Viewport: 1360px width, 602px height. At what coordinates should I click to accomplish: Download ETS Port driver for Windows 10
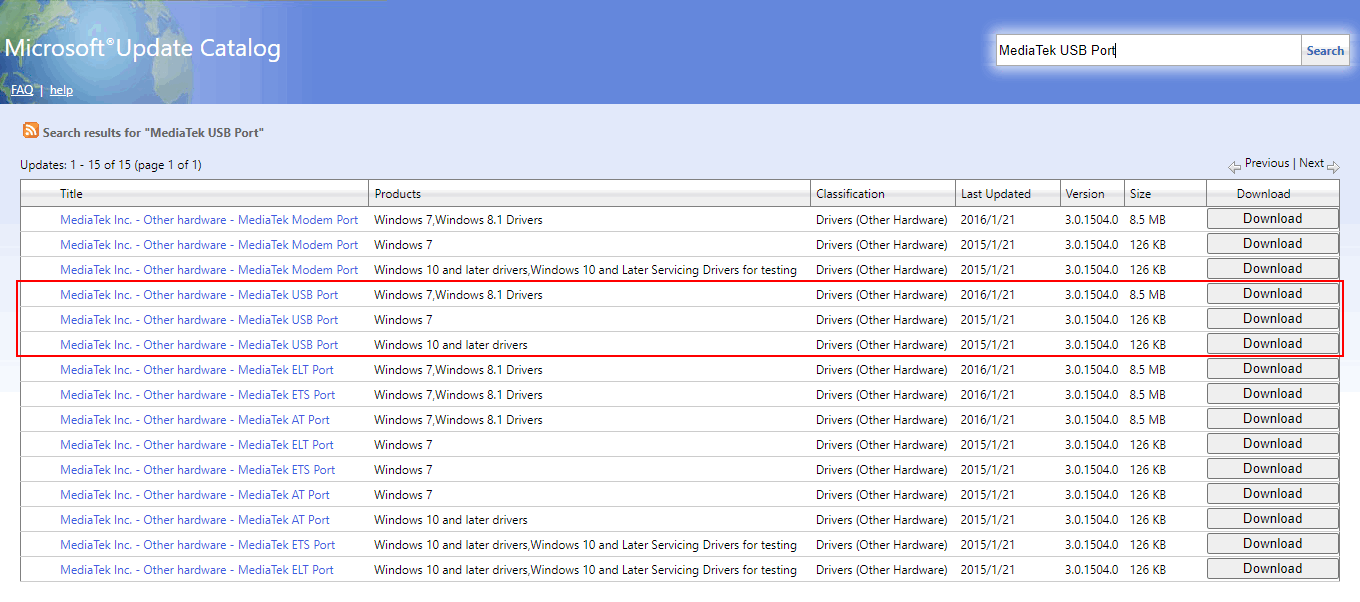pos(1272,544)
